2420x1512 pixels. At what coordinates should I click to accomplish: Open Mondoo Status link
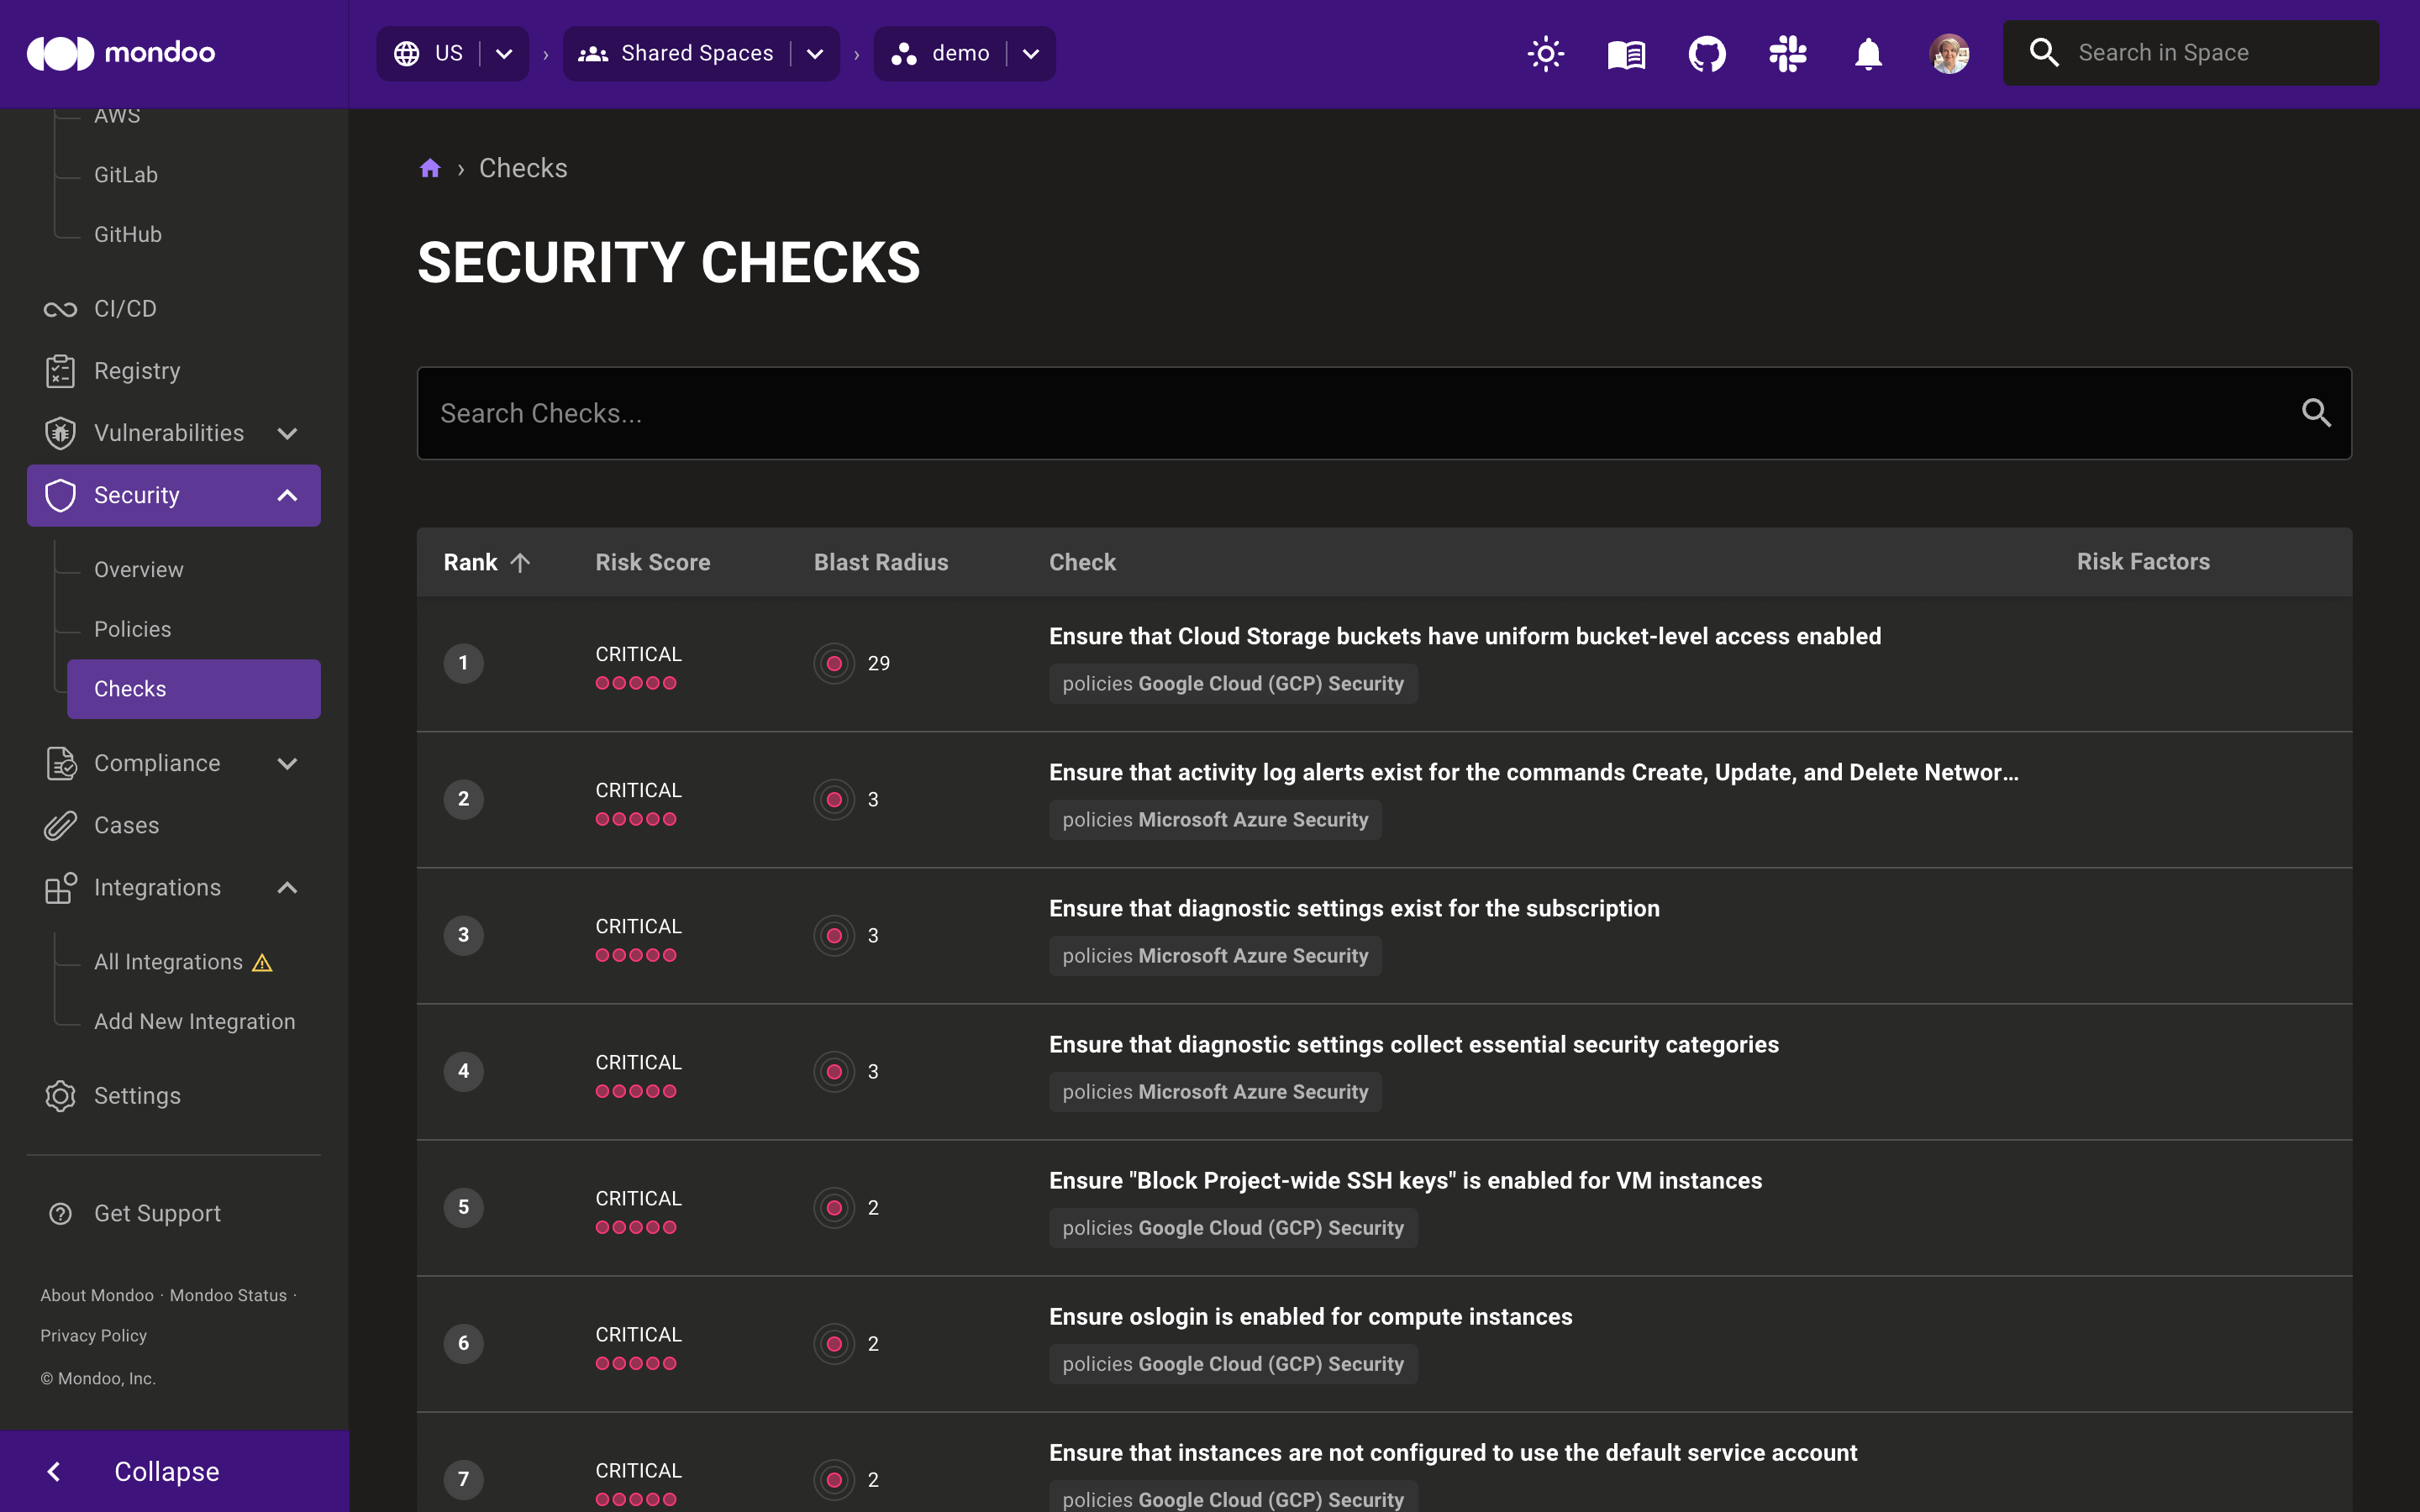(x=228, y=1295)
